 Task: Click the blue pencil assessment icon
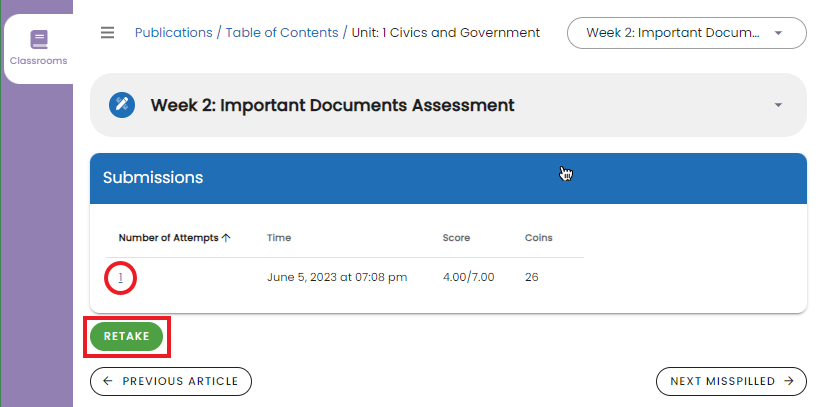(x=122, y=105)
